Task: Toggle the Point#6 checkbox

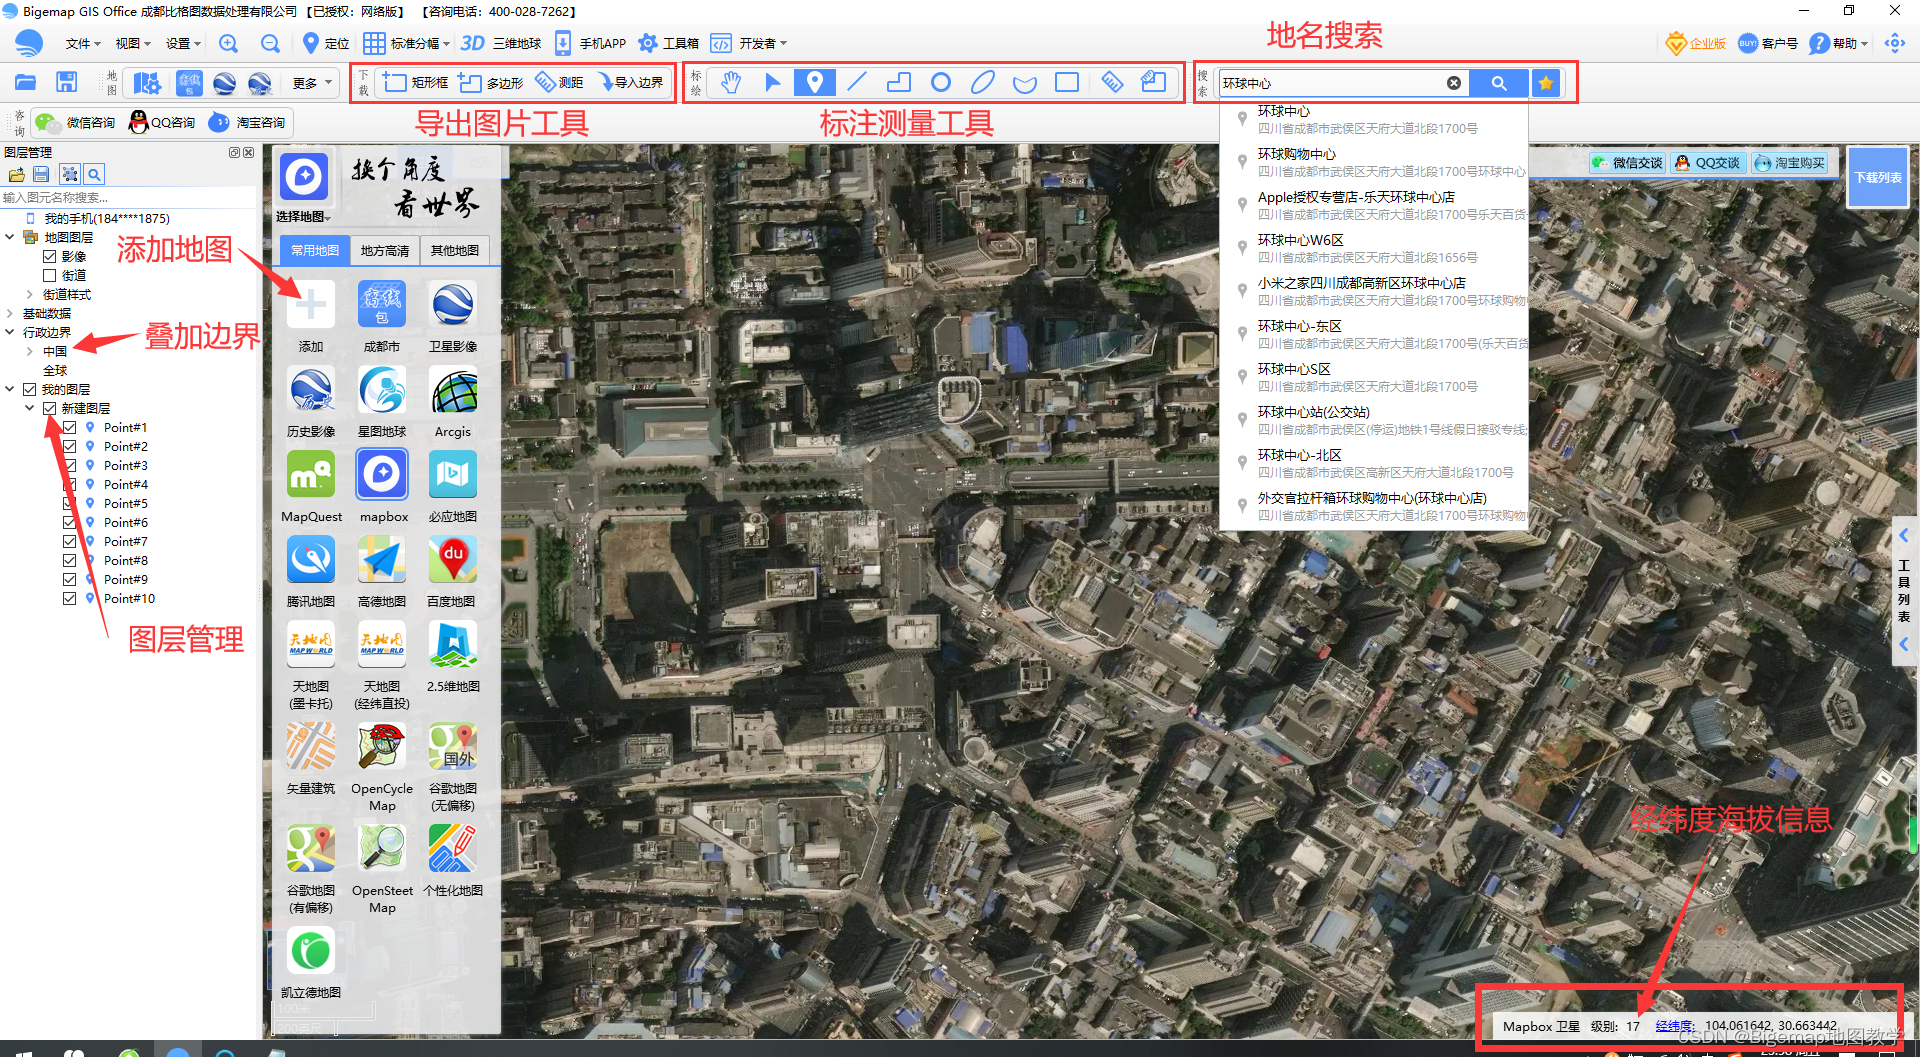Action: pyautogui.click(x=69, y=522)
